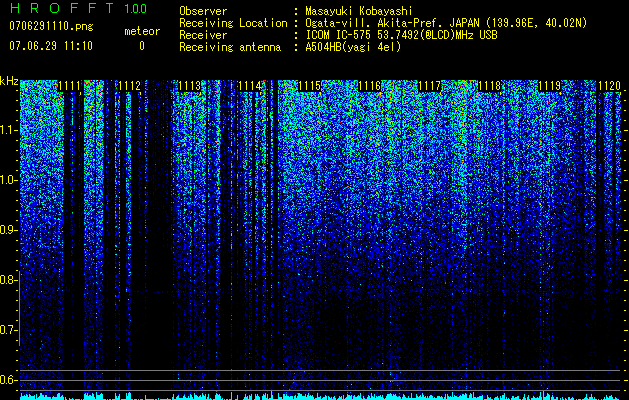Click the 0.6 kHz axis label

(x=8, y=380)
